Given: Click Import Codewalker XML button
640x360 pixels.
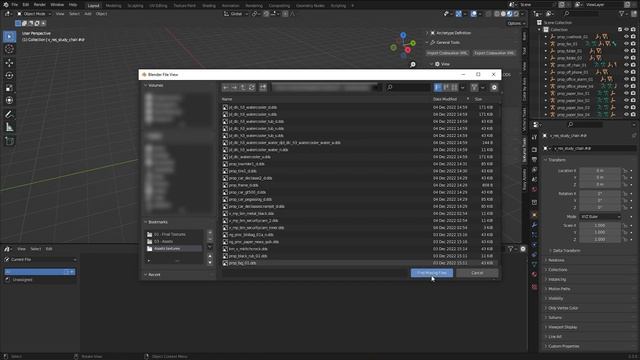Looking at the screenshot, I should tap(448, 53).
